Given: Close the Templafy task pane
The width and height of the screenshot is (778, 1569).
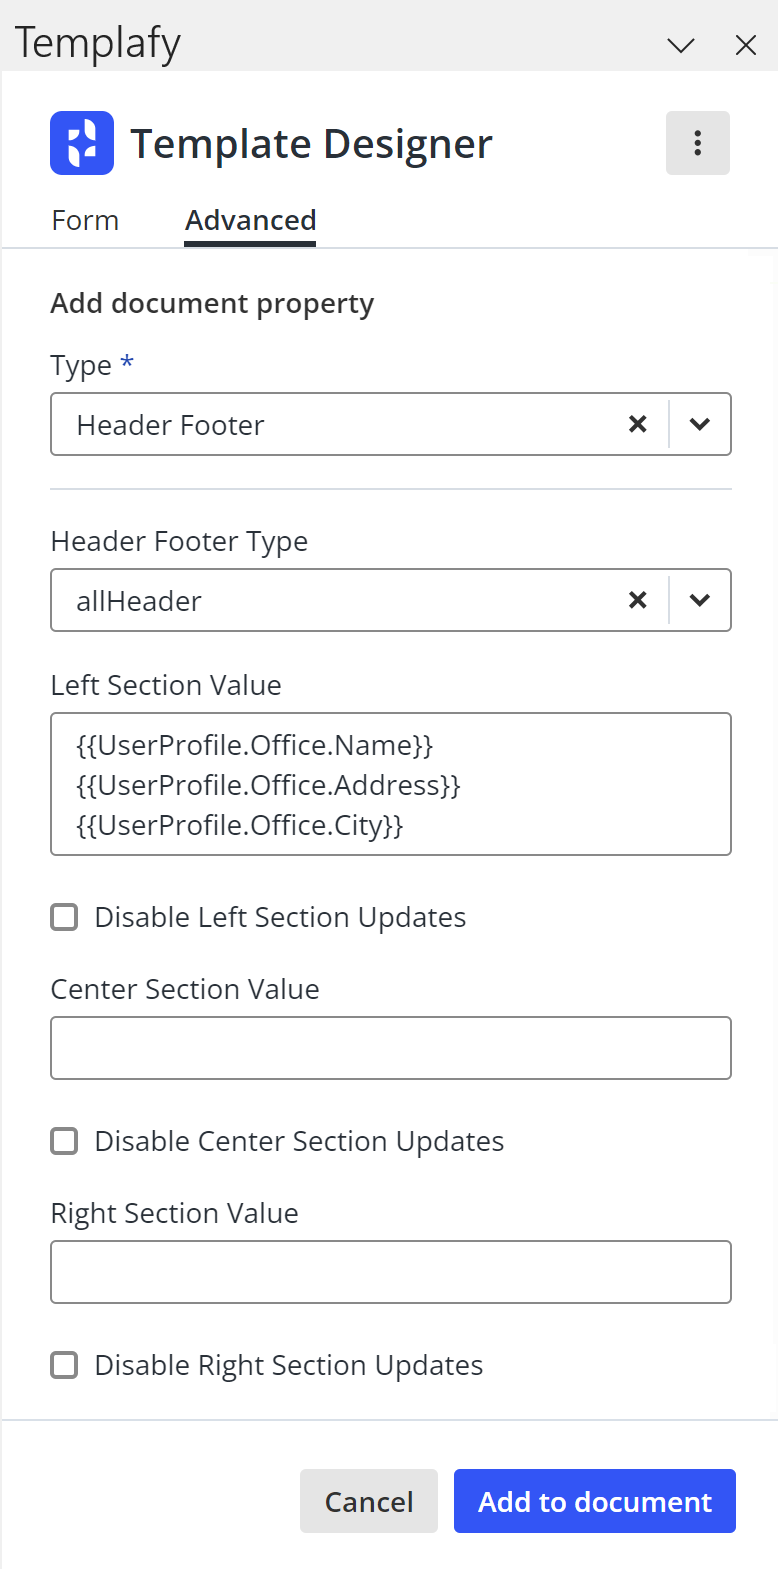Looking at the screenshot, I should click(746, 45).
